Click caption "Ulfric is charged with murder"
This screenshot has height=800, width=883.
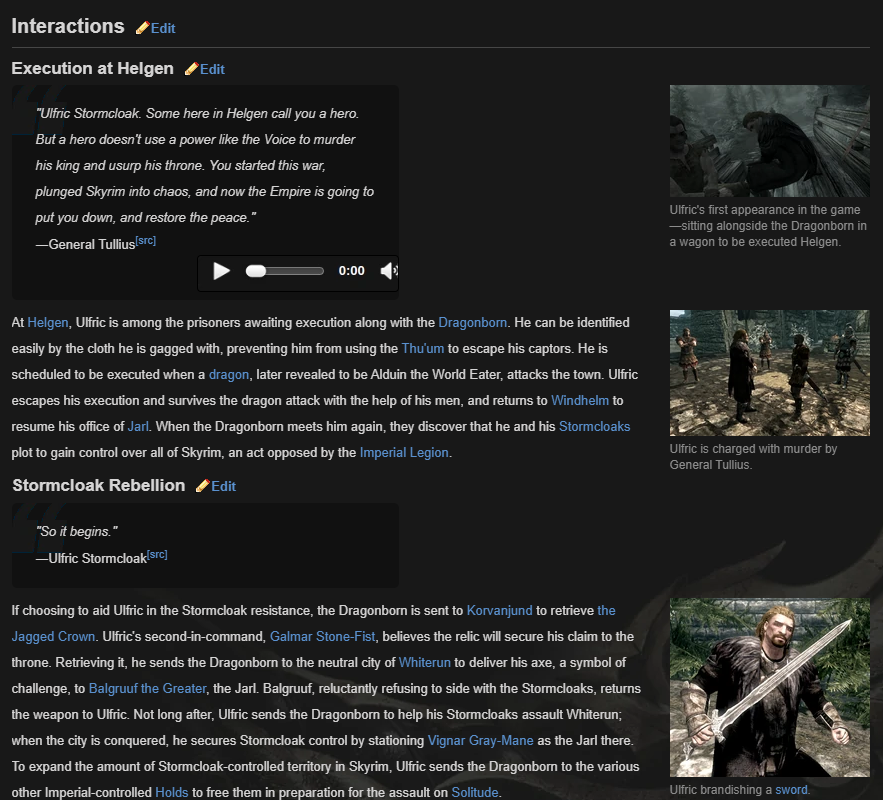click(x=753, y=457)
